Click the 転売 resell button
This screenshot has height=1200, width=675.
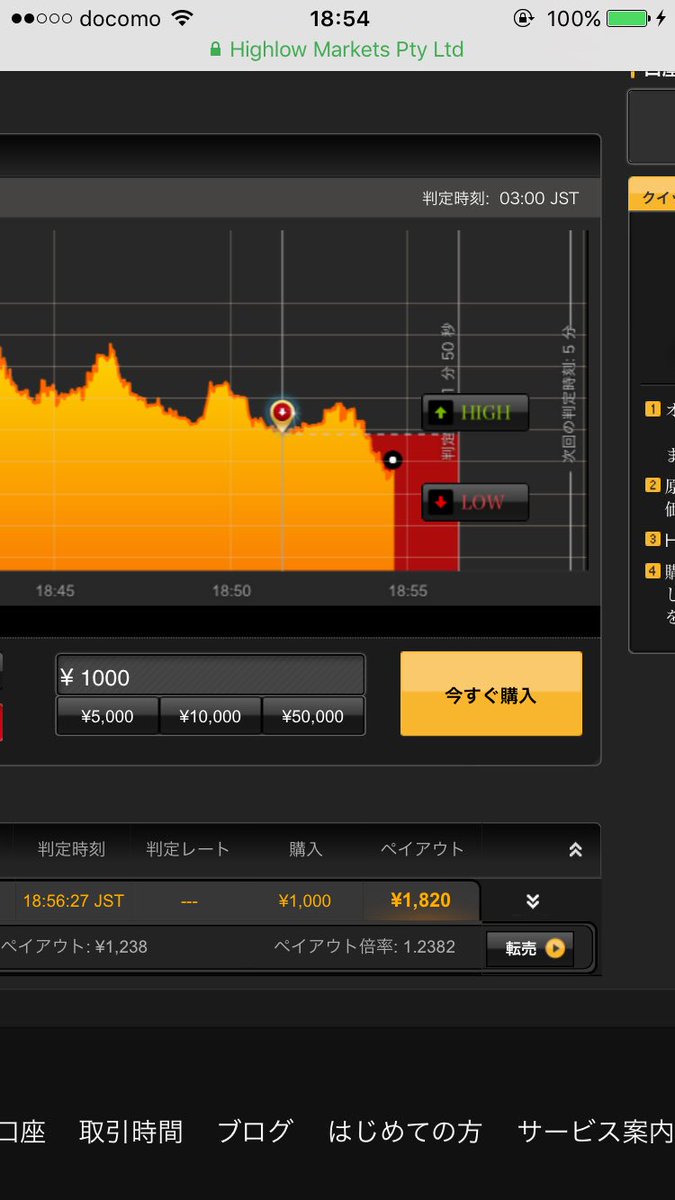530,948
